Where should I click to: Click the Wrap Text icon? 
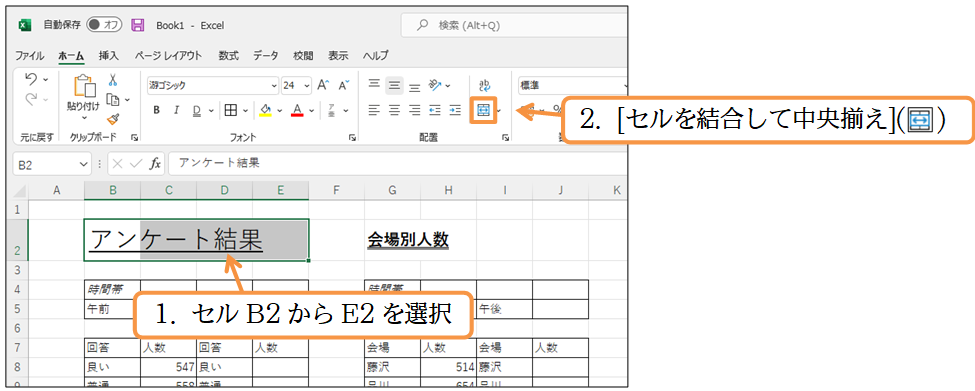coord(484,85)
